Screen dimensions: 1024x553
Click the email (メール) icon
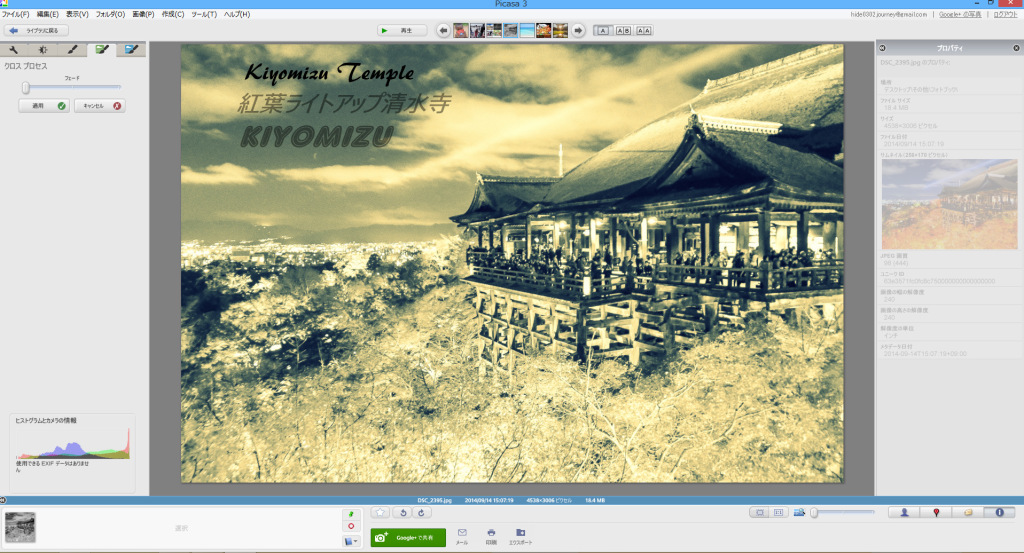462,535
